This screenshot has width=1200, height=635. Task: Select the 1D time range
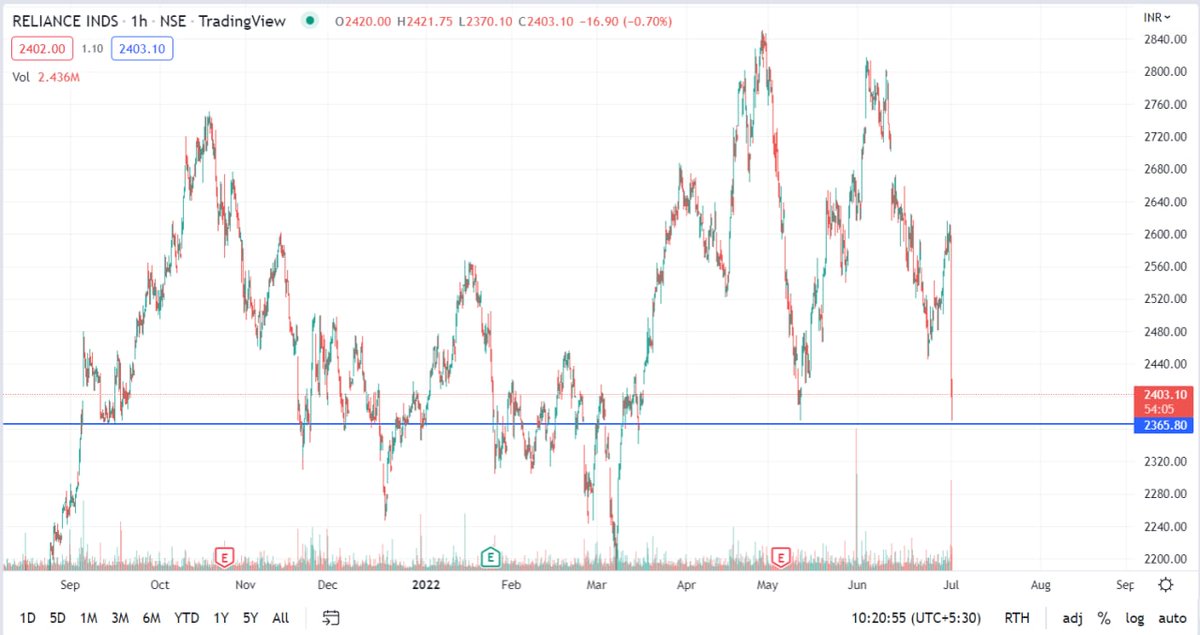28,618
